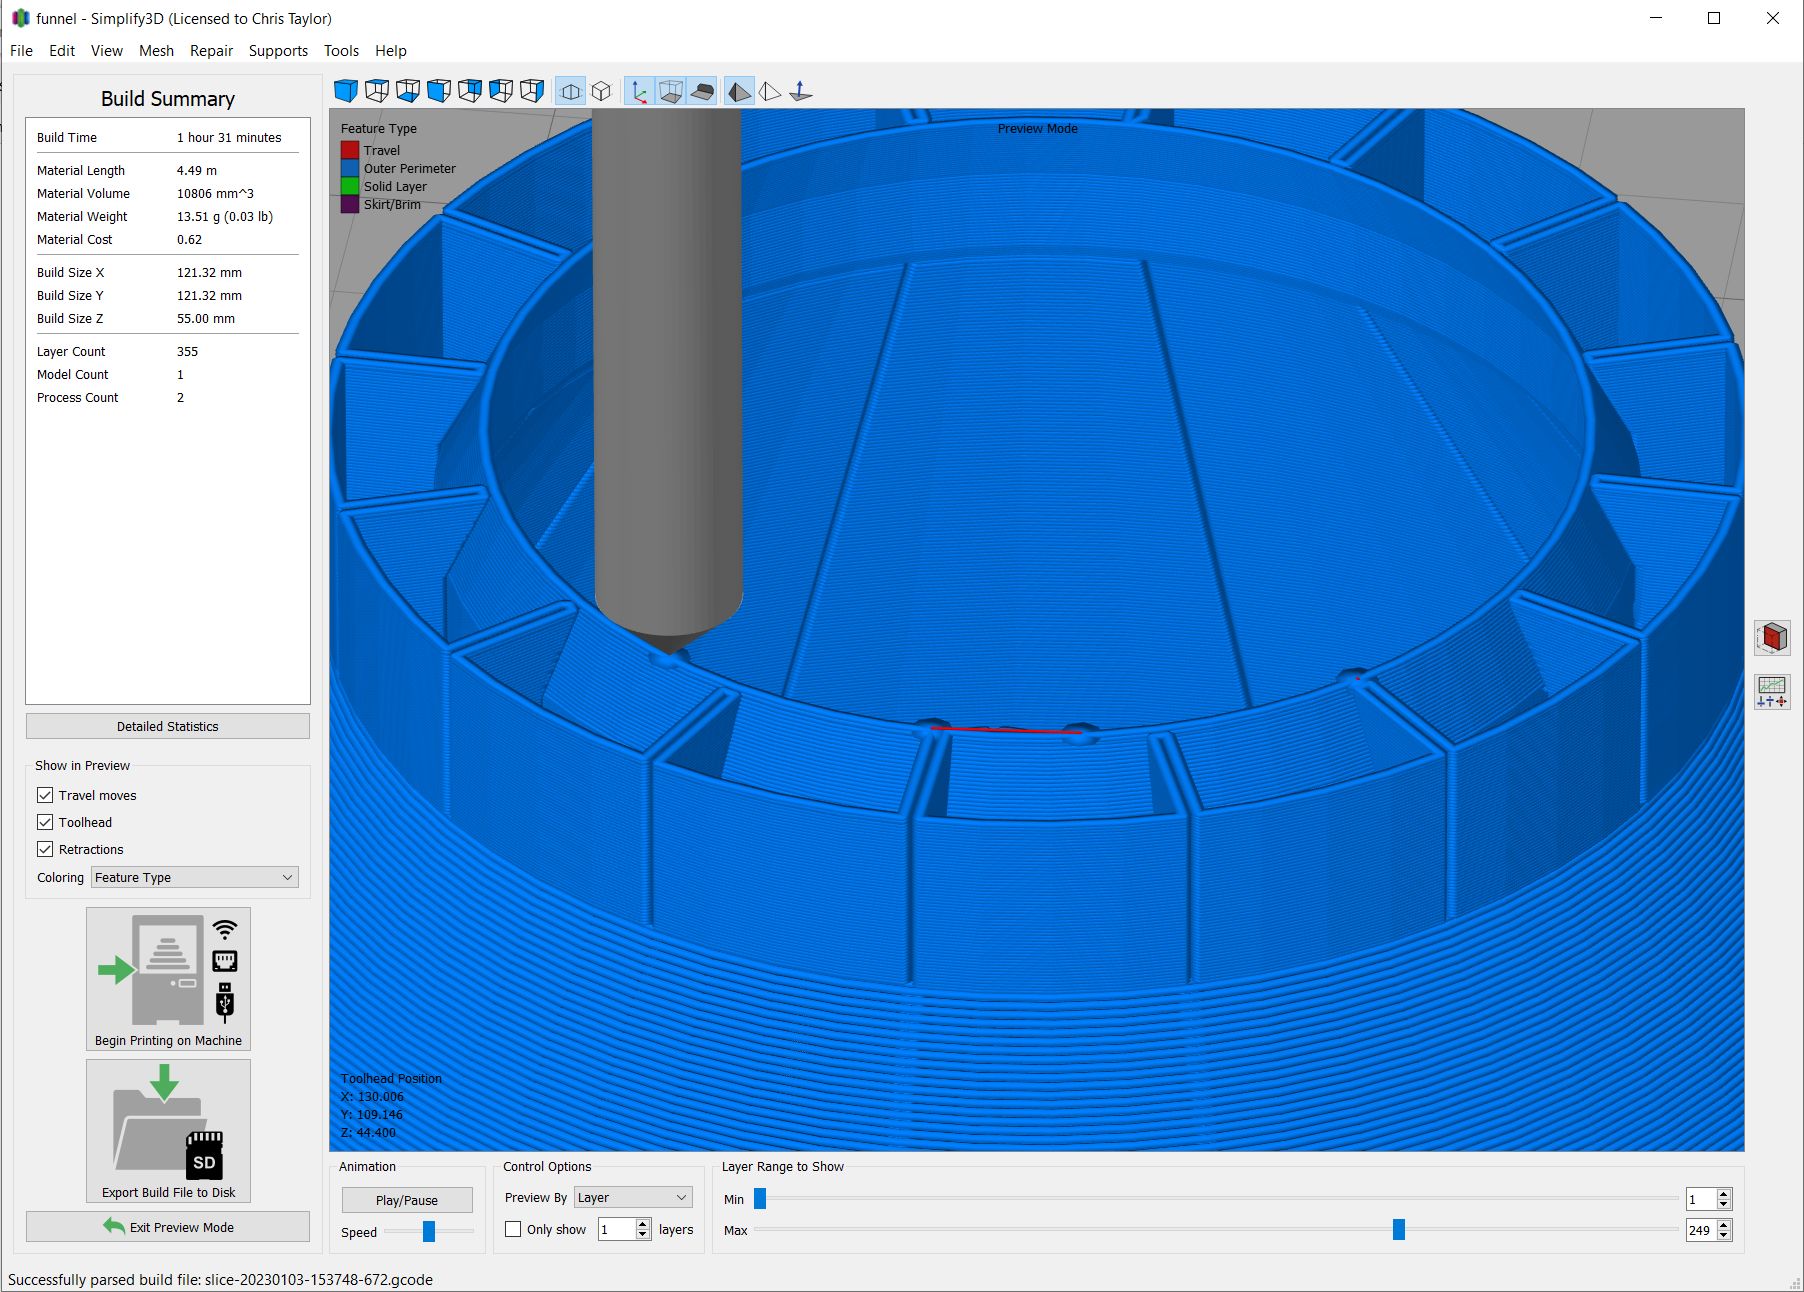Toggle the toolhead outline icon

[x=703, y=91]
